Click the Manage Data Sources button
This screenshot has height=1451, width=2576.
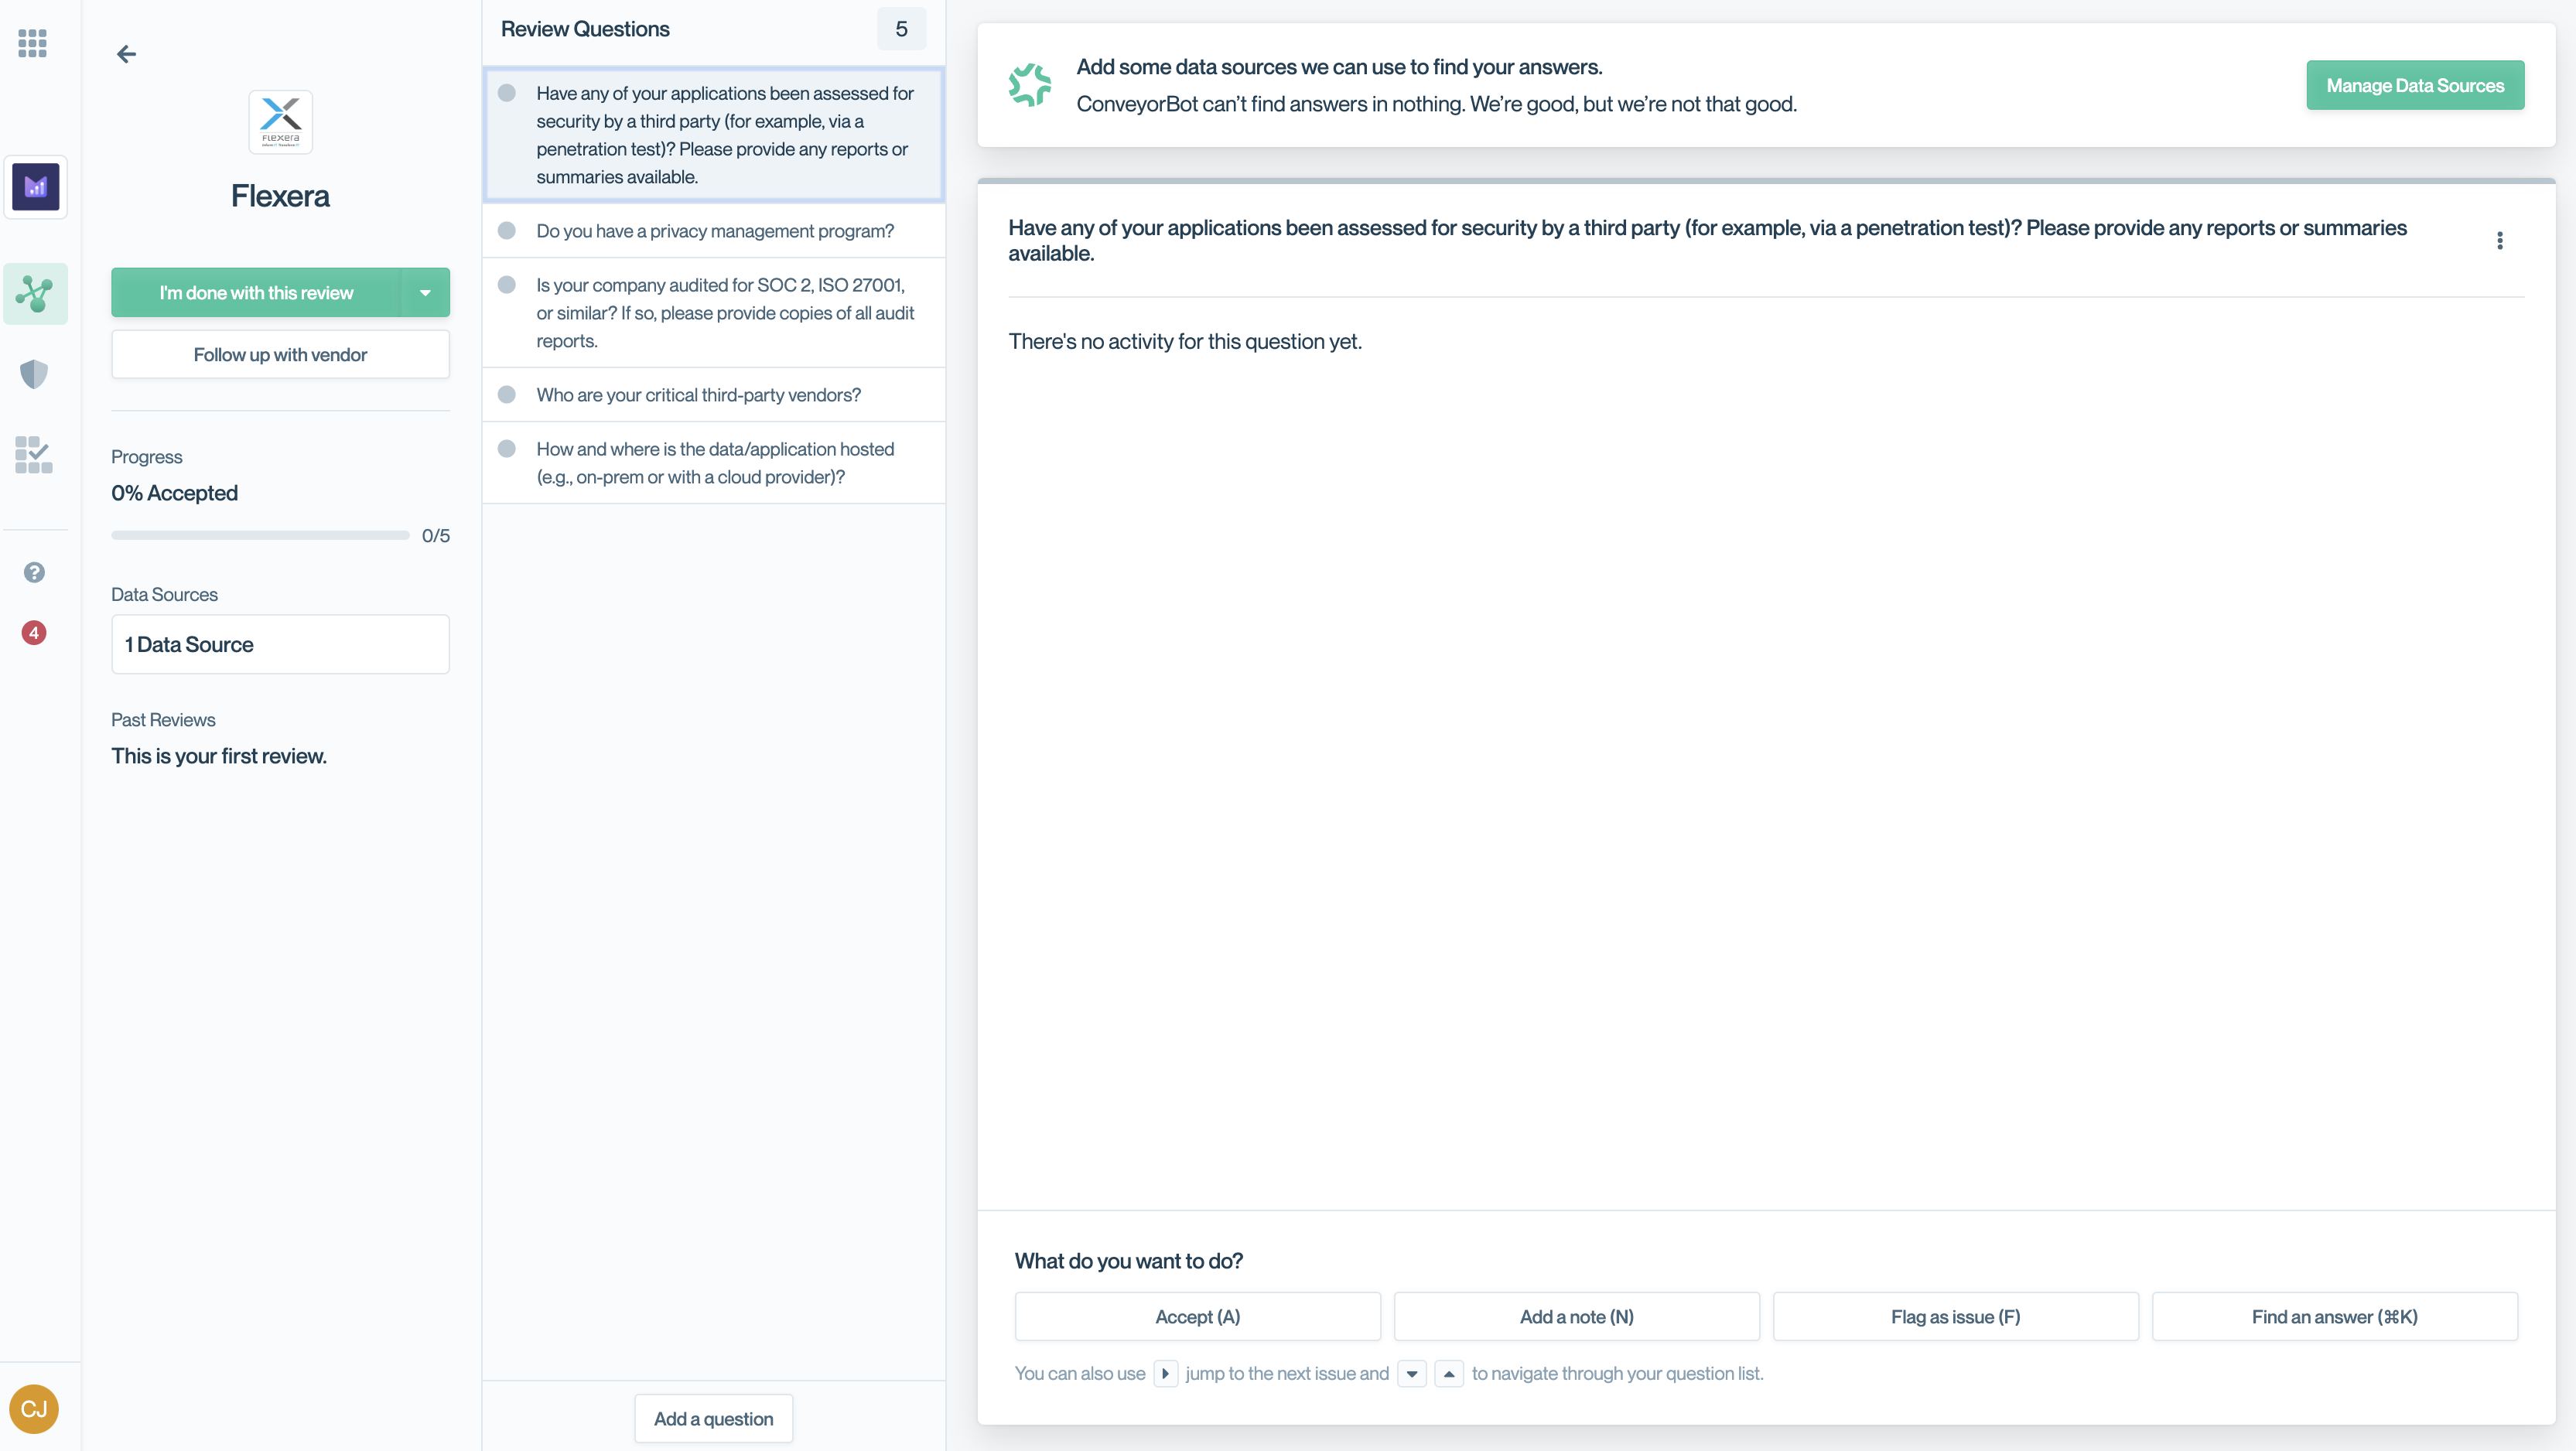tap(2414, 86)
